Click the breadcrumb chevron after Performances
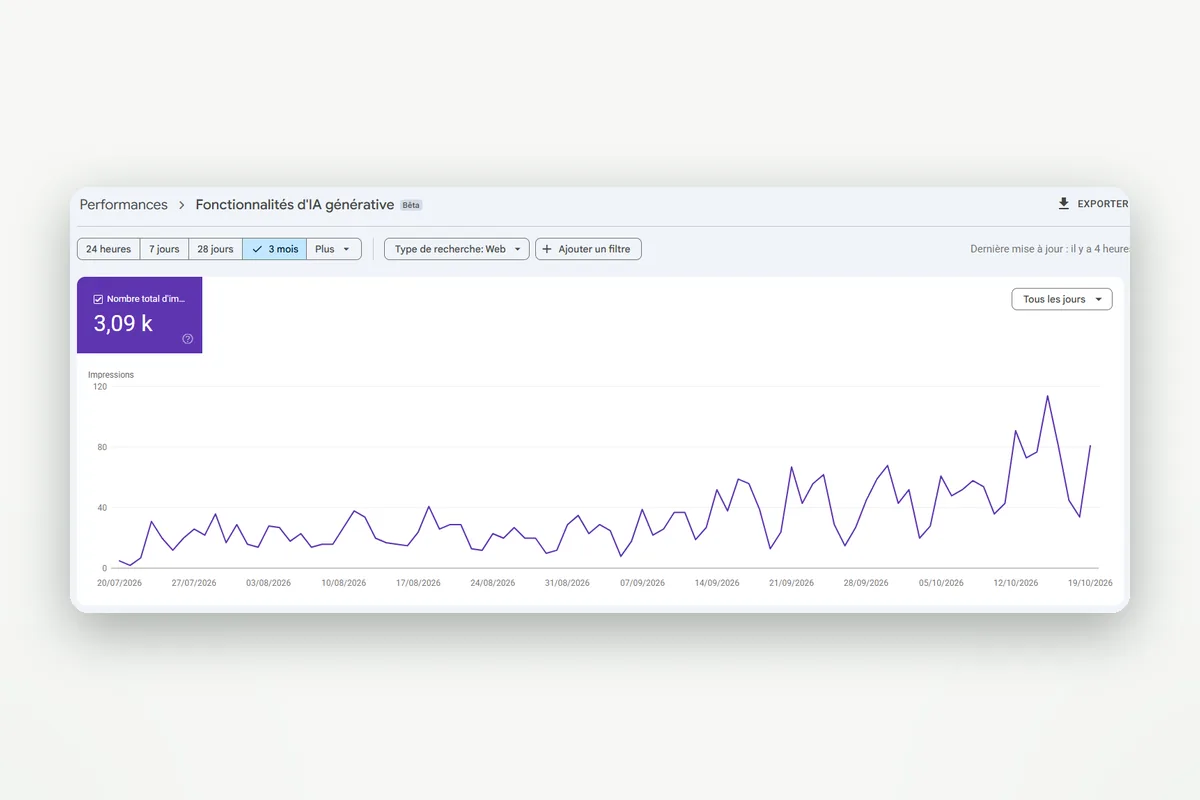1200x800 pixels. 182,205
